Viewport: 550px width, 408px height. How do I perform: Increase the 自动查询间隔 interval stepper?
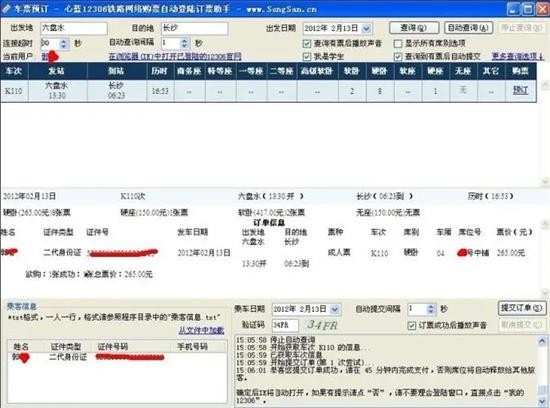[185, 41]
